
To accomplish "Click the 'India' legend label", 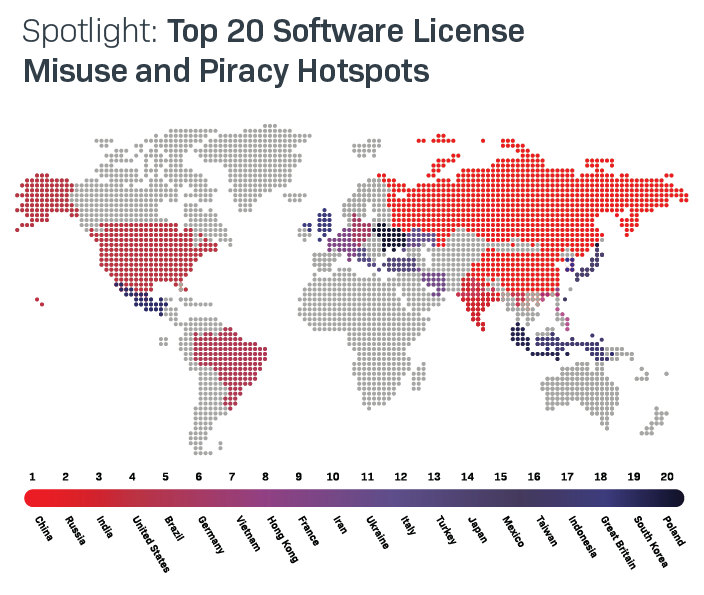I will (105, 527).
